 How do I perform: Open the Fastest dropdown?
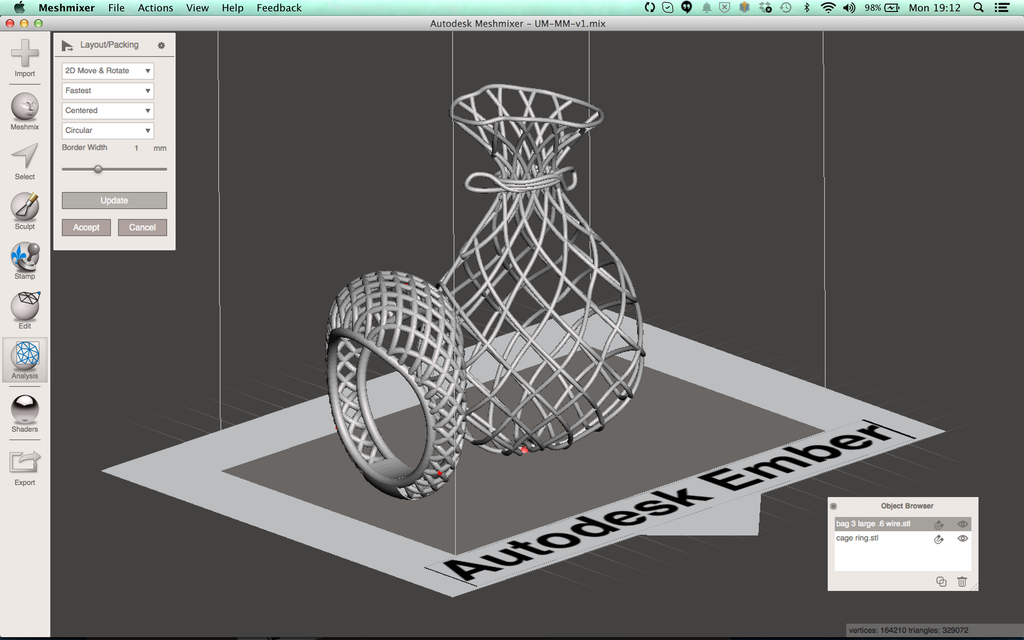pos(108,91)
